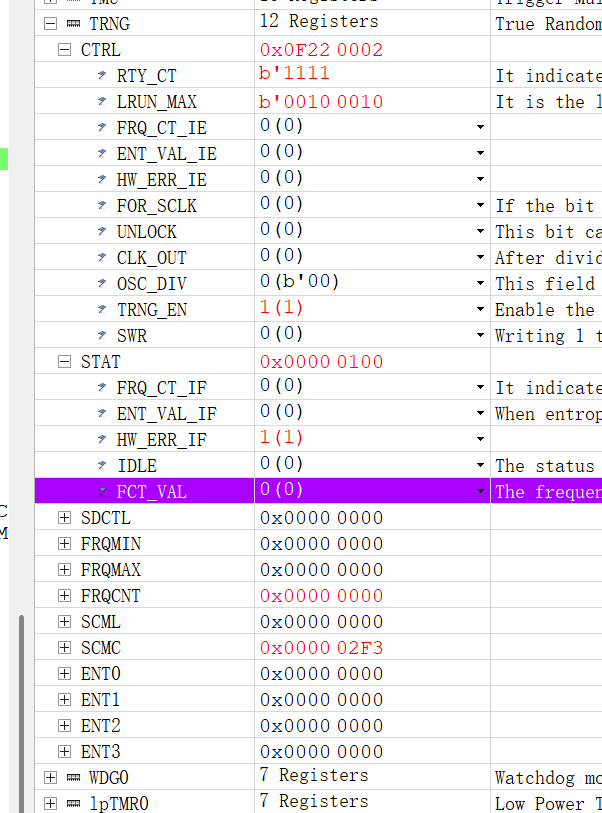Click the OSC_DIV bitfield icon

tap(102, 284)
